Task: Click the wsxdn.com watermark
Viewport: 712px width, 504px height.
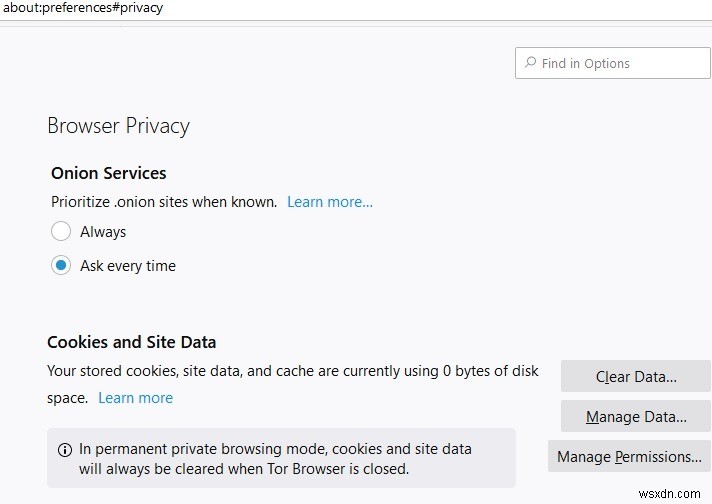Action: pos(669,494)
